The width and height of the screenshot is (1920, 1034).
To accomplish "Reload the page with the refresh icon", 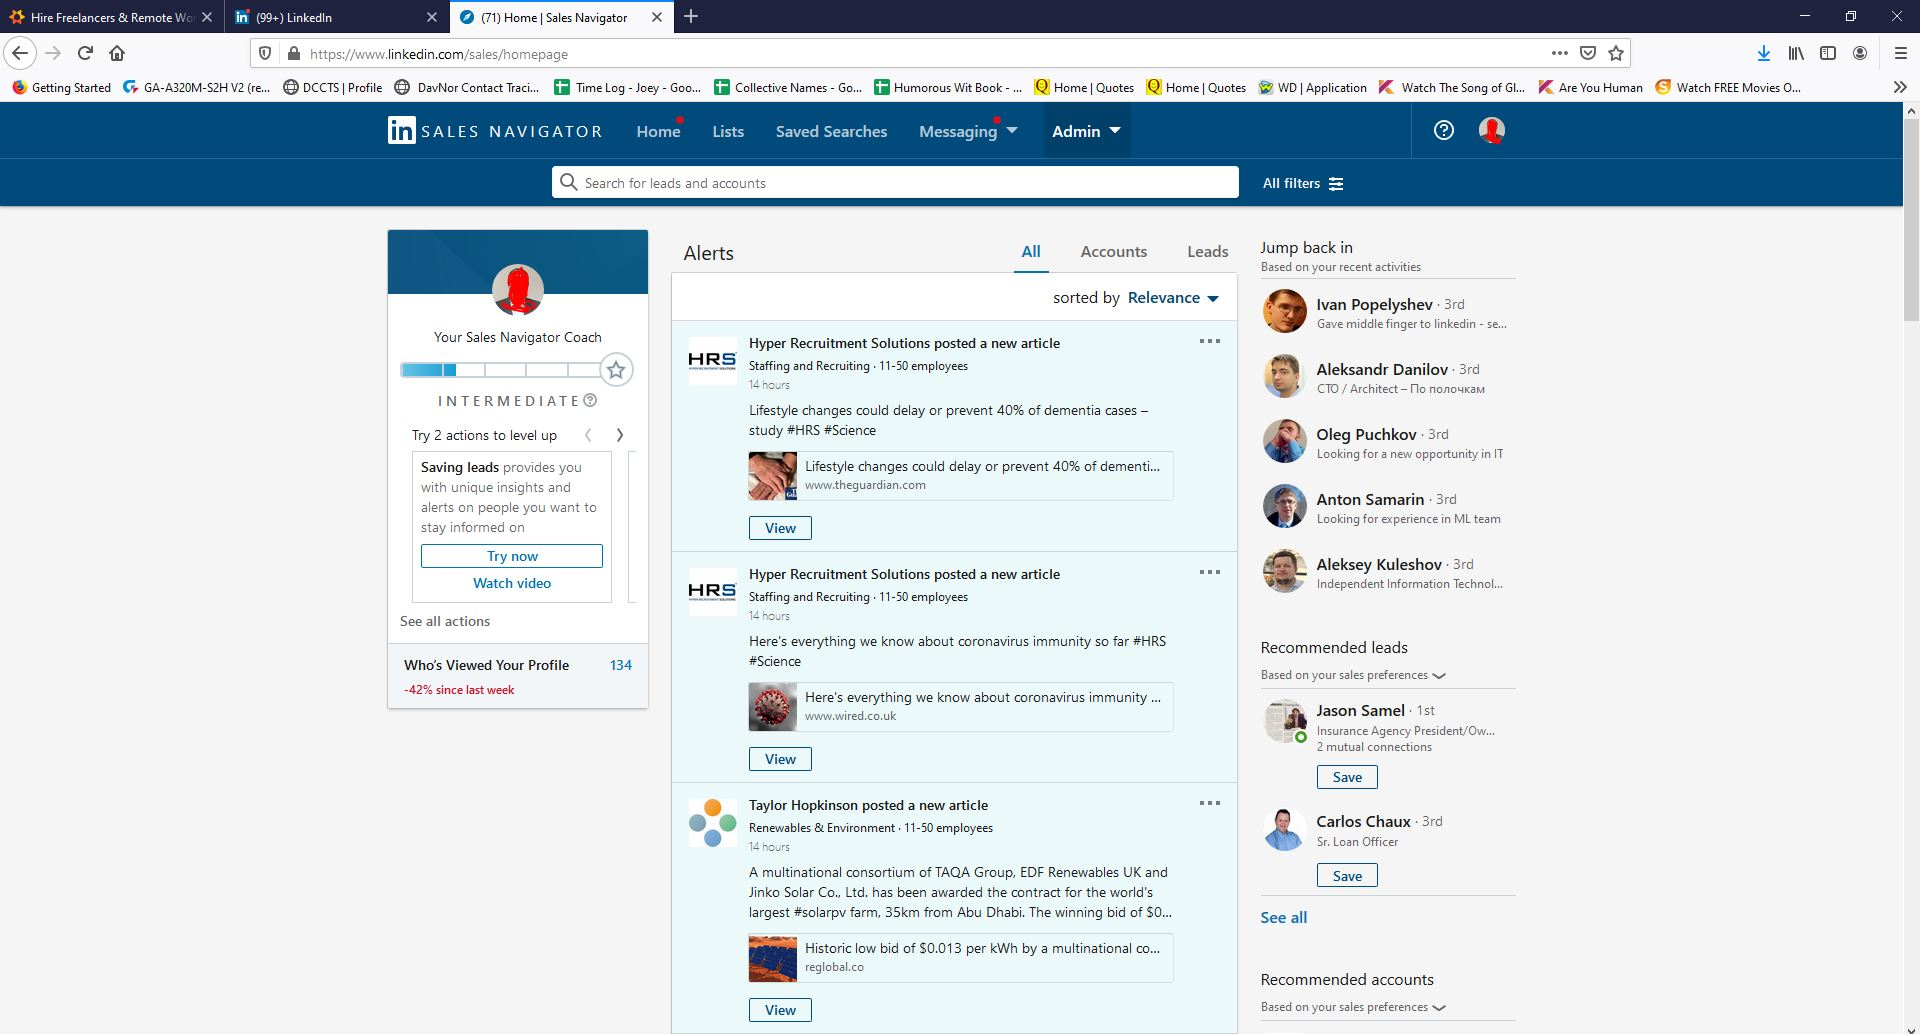I will (x=85, y=53).
